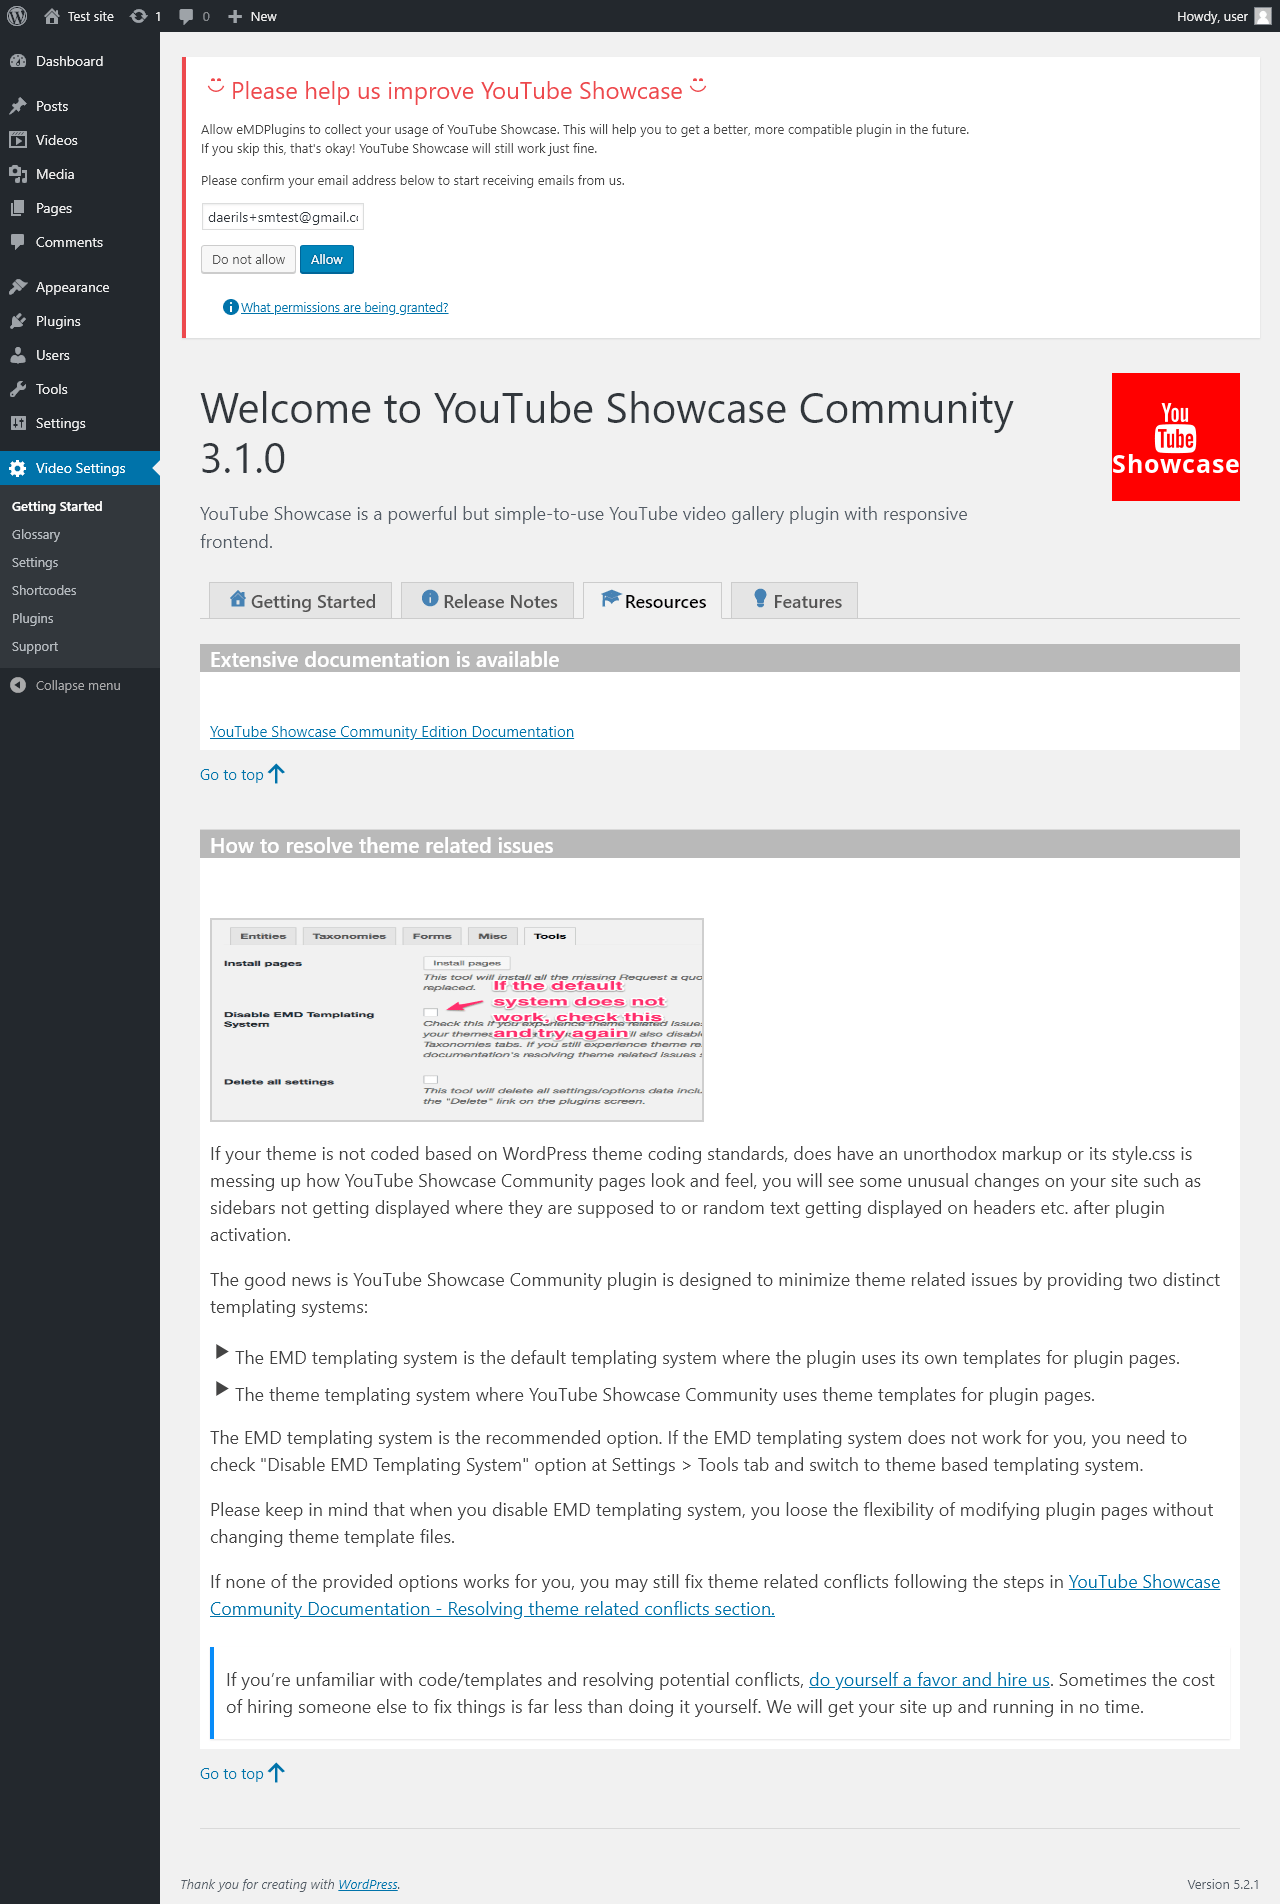The width and height of the screenshot is (1280, 1904).
Task: Expand the EMD templating system bullet triangle
Action: click(x=222, y=1352)
